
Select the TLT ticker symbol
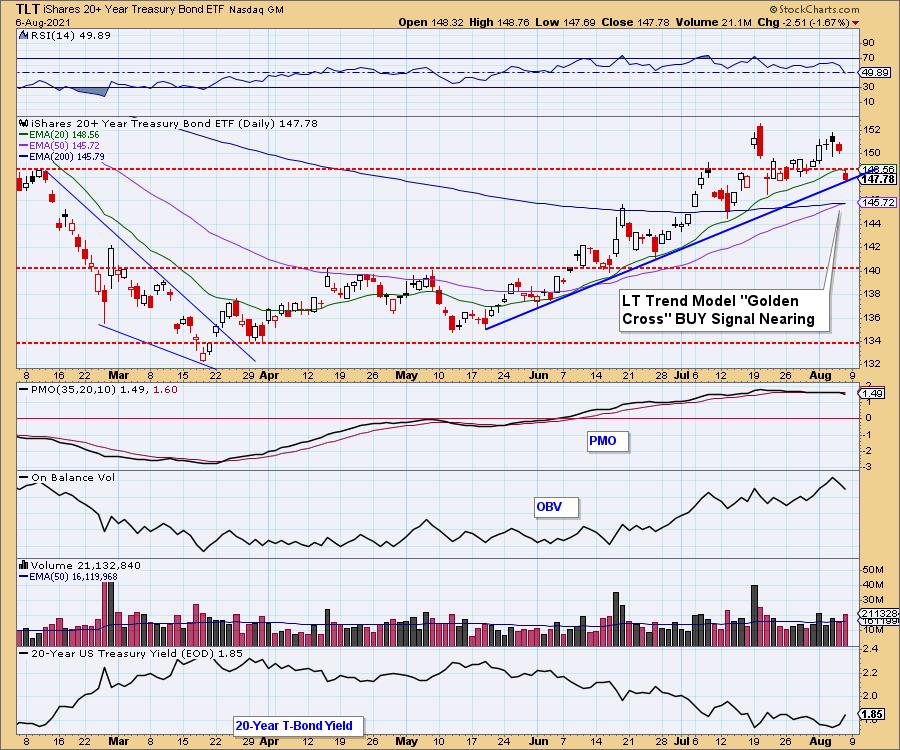[x=28, y=9]
